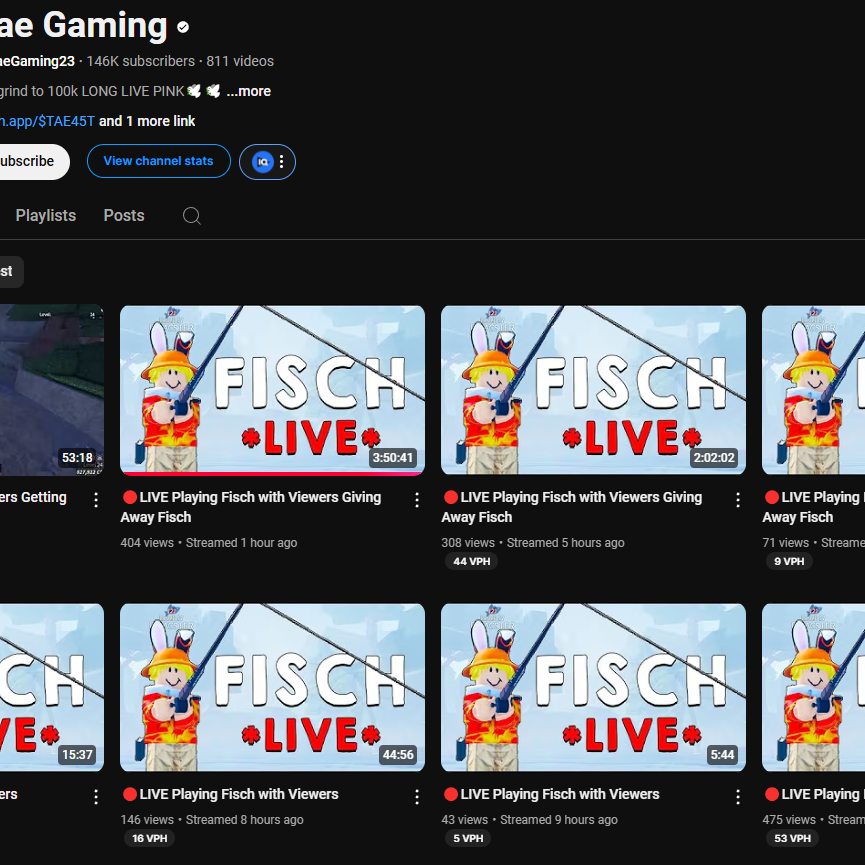Click the '811 videos' count text
Screen dimensions: 865x865
tap(240, 61)
